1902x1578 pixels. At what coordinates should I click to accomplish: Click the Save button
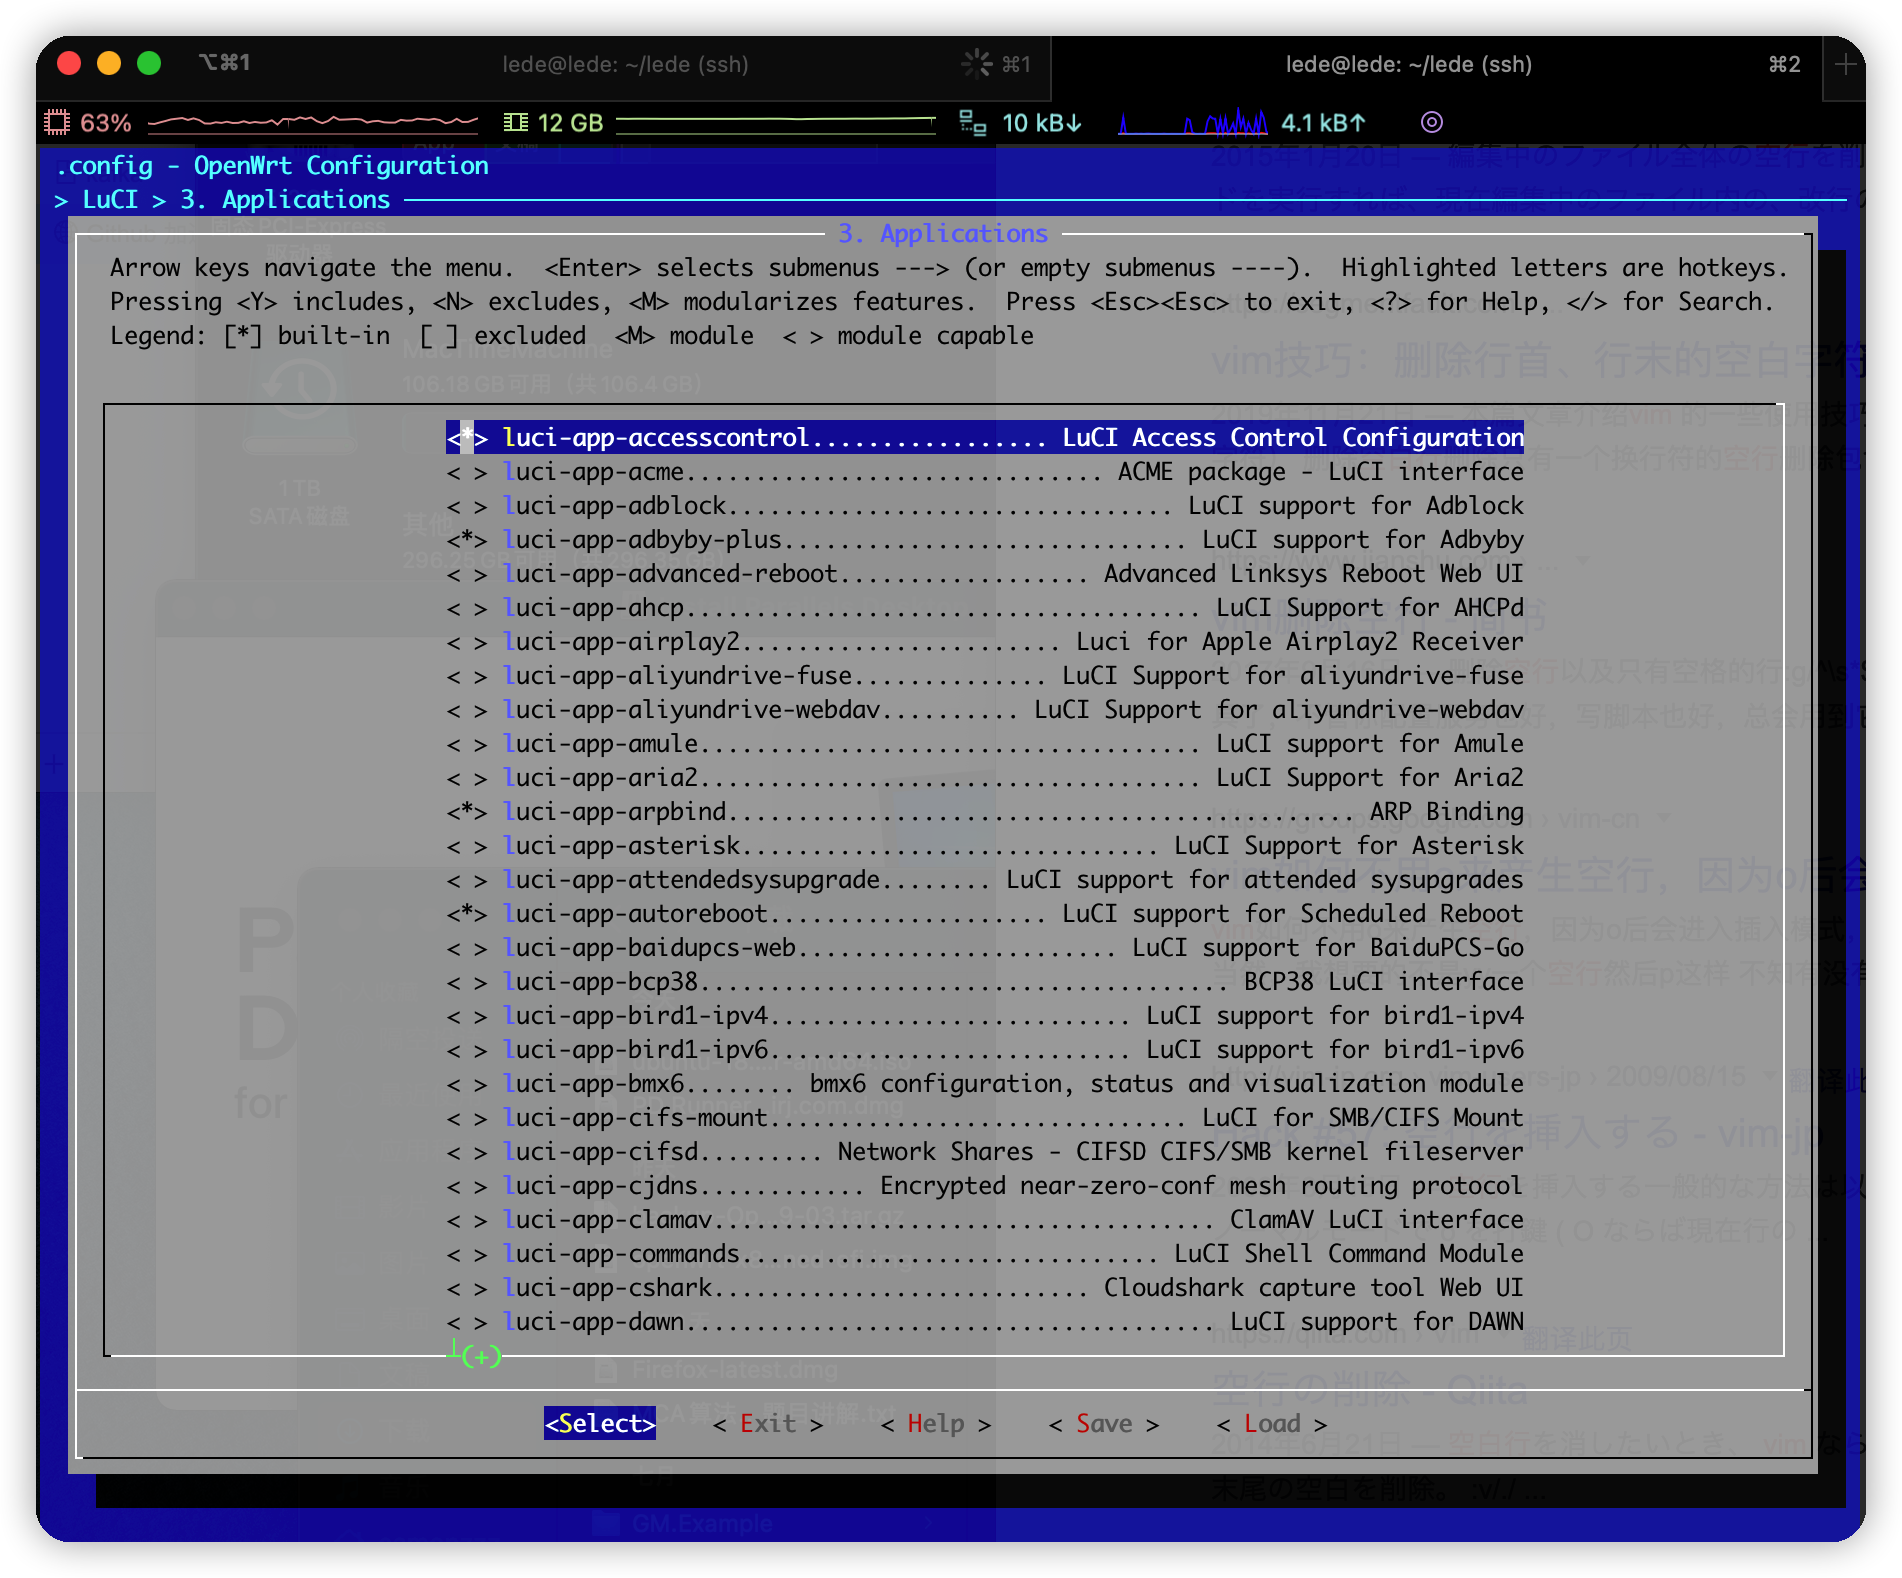[1104, 1423]
